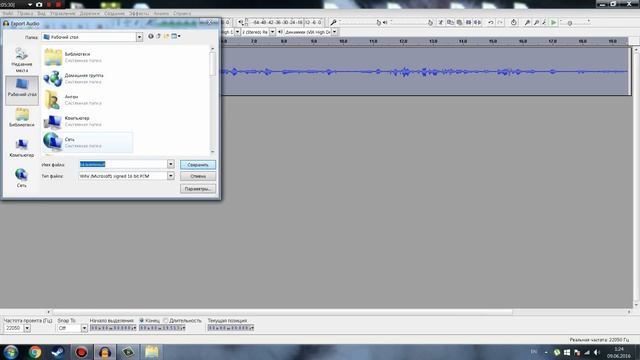Open the Файл menu
The height and width of the screenshot is (360, 640).
(x=7, y=13)
